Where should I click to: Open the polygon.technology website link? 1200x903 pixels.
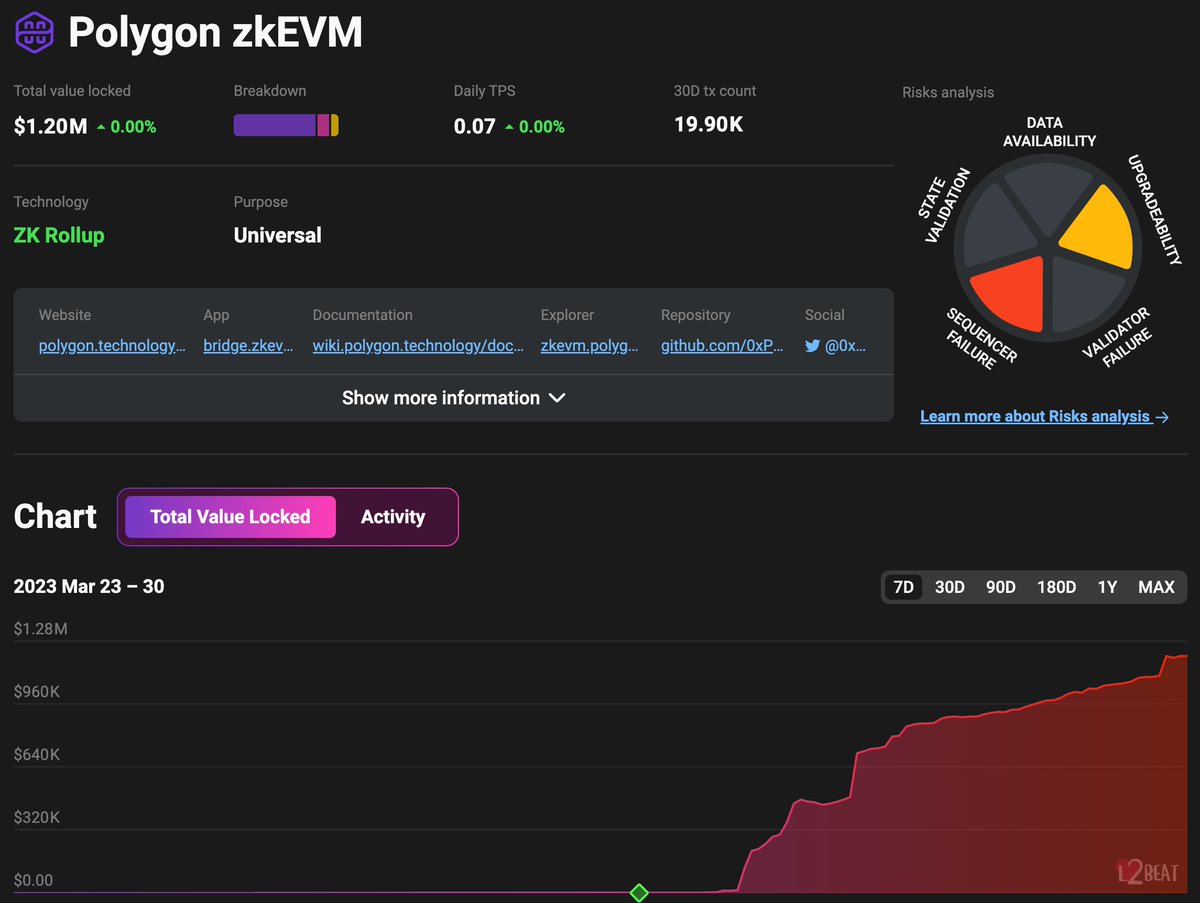point(112,346)
